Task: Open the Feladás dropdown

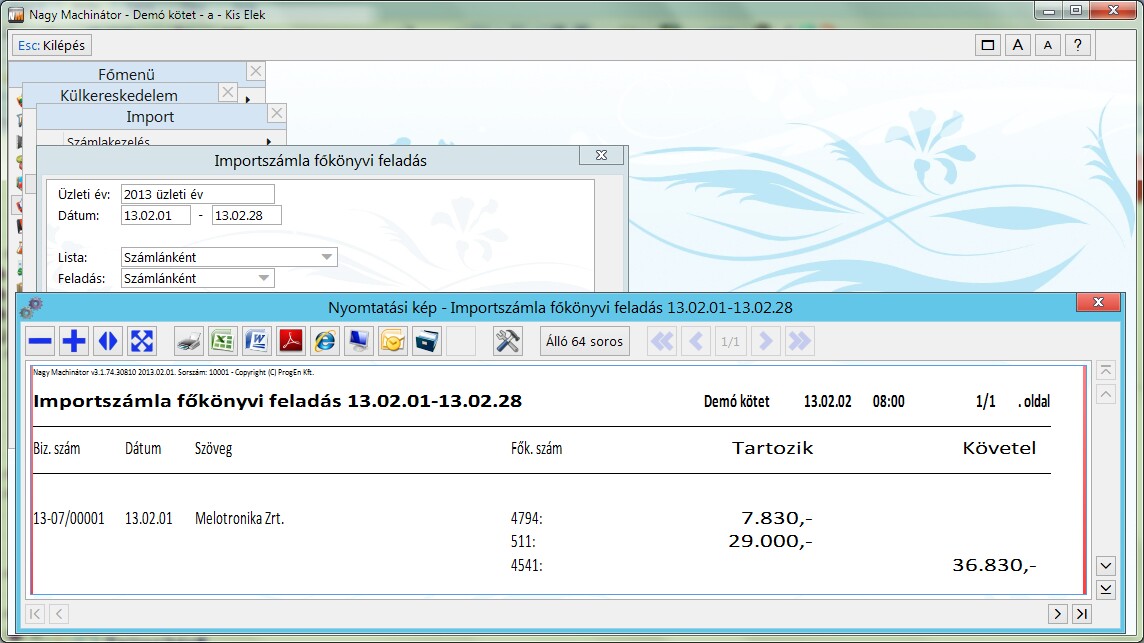Action: pyautogui.click(x=264, y=278)
